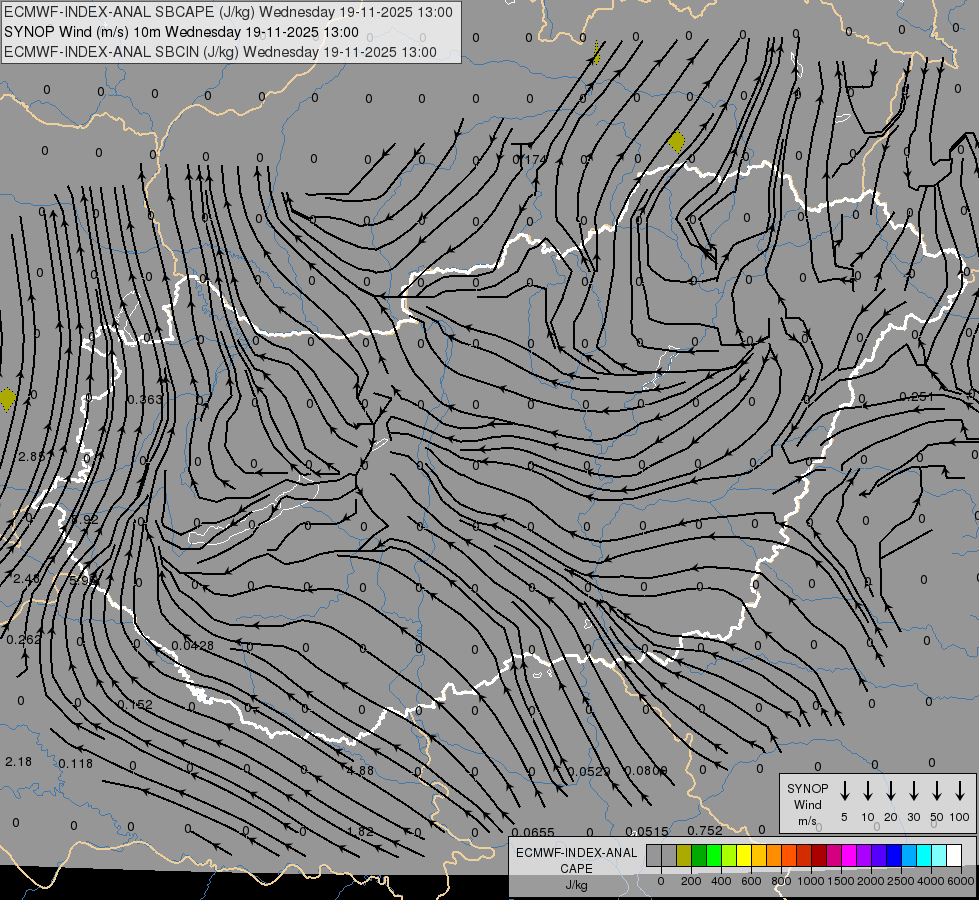Image resolution: width=979 pixels, height=900 pixels.
Task: Select the sky blue swatch in CAPE legend
Action: click(x=910, y=855)
